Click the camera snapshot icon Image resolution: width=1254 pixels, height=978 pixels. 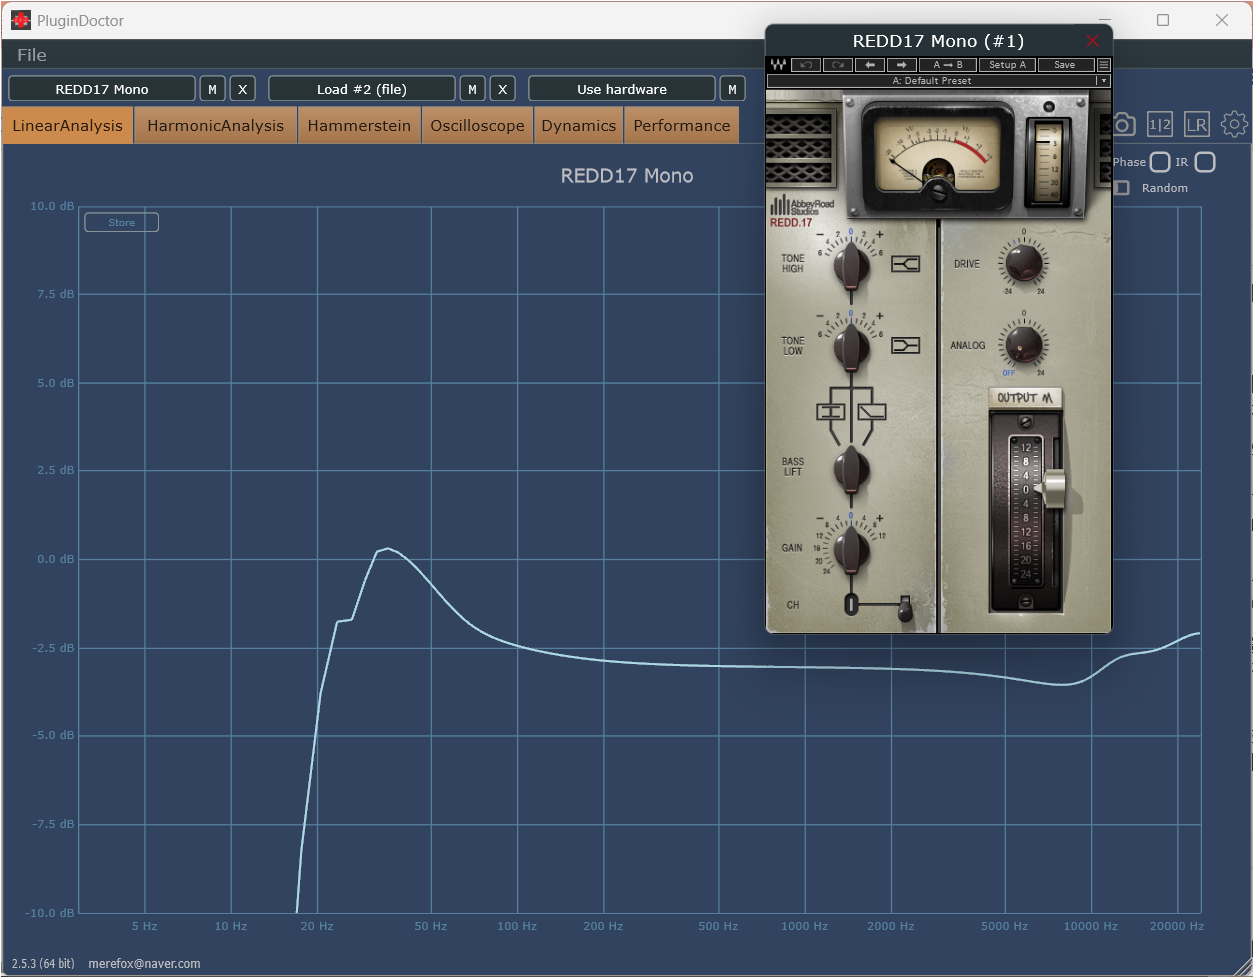(x=1124, y=124)
